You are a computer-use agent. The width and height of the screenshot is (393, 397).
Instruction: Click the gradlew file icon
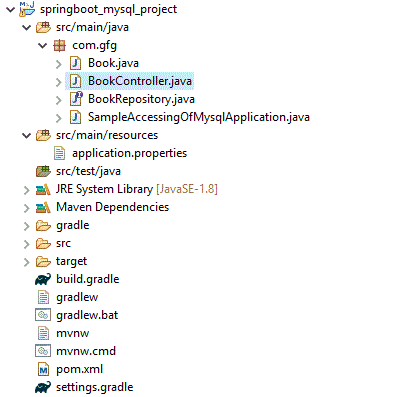(43, 297)
